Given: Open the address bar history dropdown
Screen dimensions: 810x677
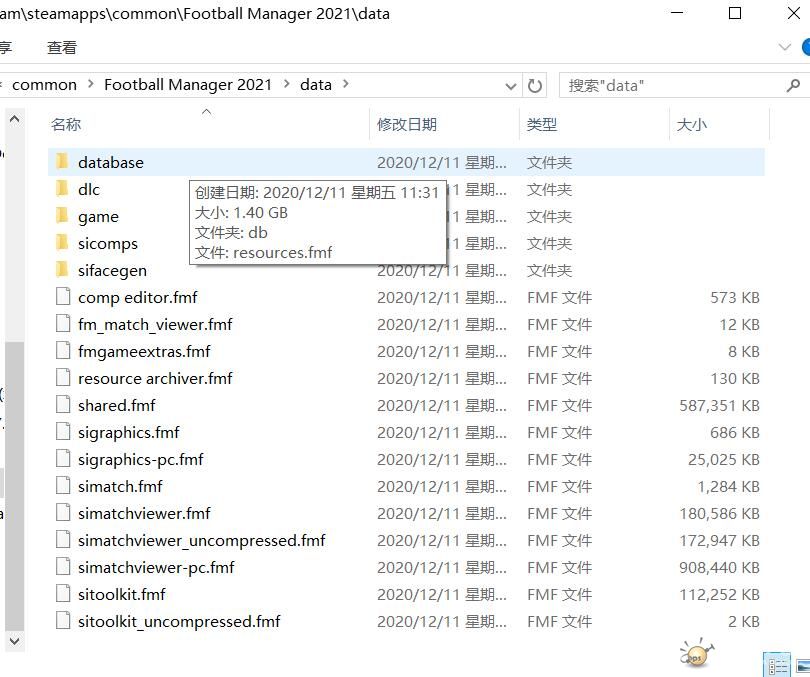Looking at the screenshot, I should point(510,86).
